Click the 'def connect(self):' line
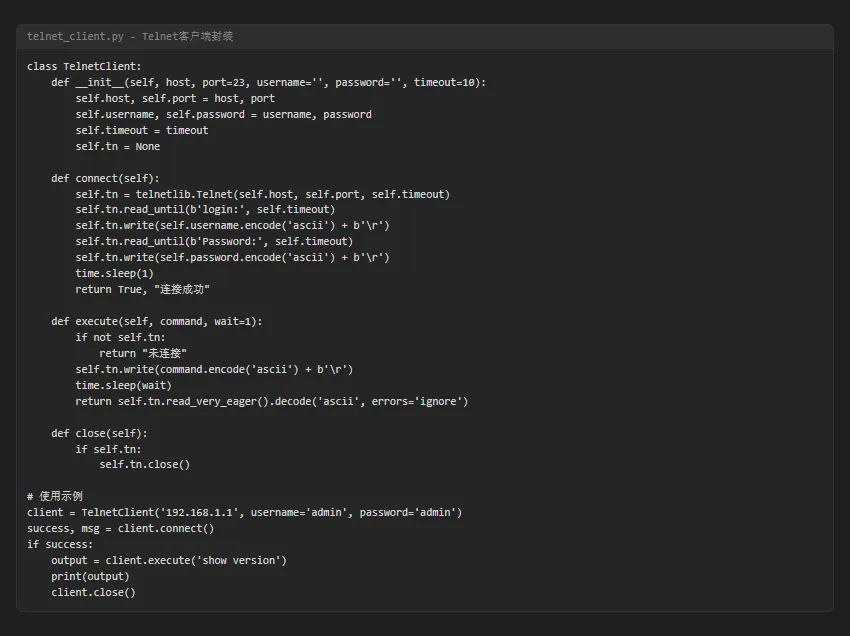The width and height of the screenshot is (850, 636). [x=105, y=178]
